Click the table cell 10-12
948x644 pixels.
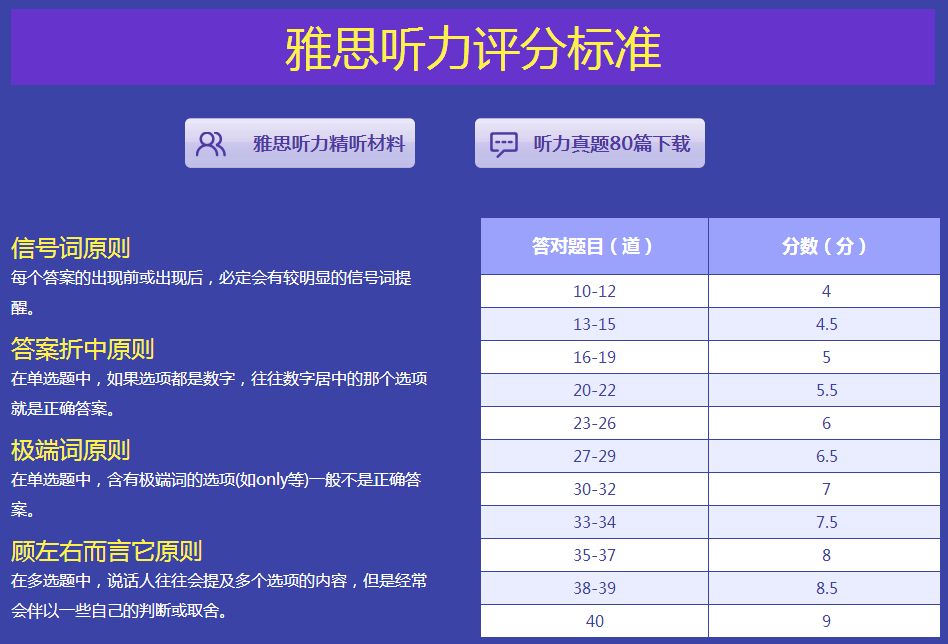[594, 291]
